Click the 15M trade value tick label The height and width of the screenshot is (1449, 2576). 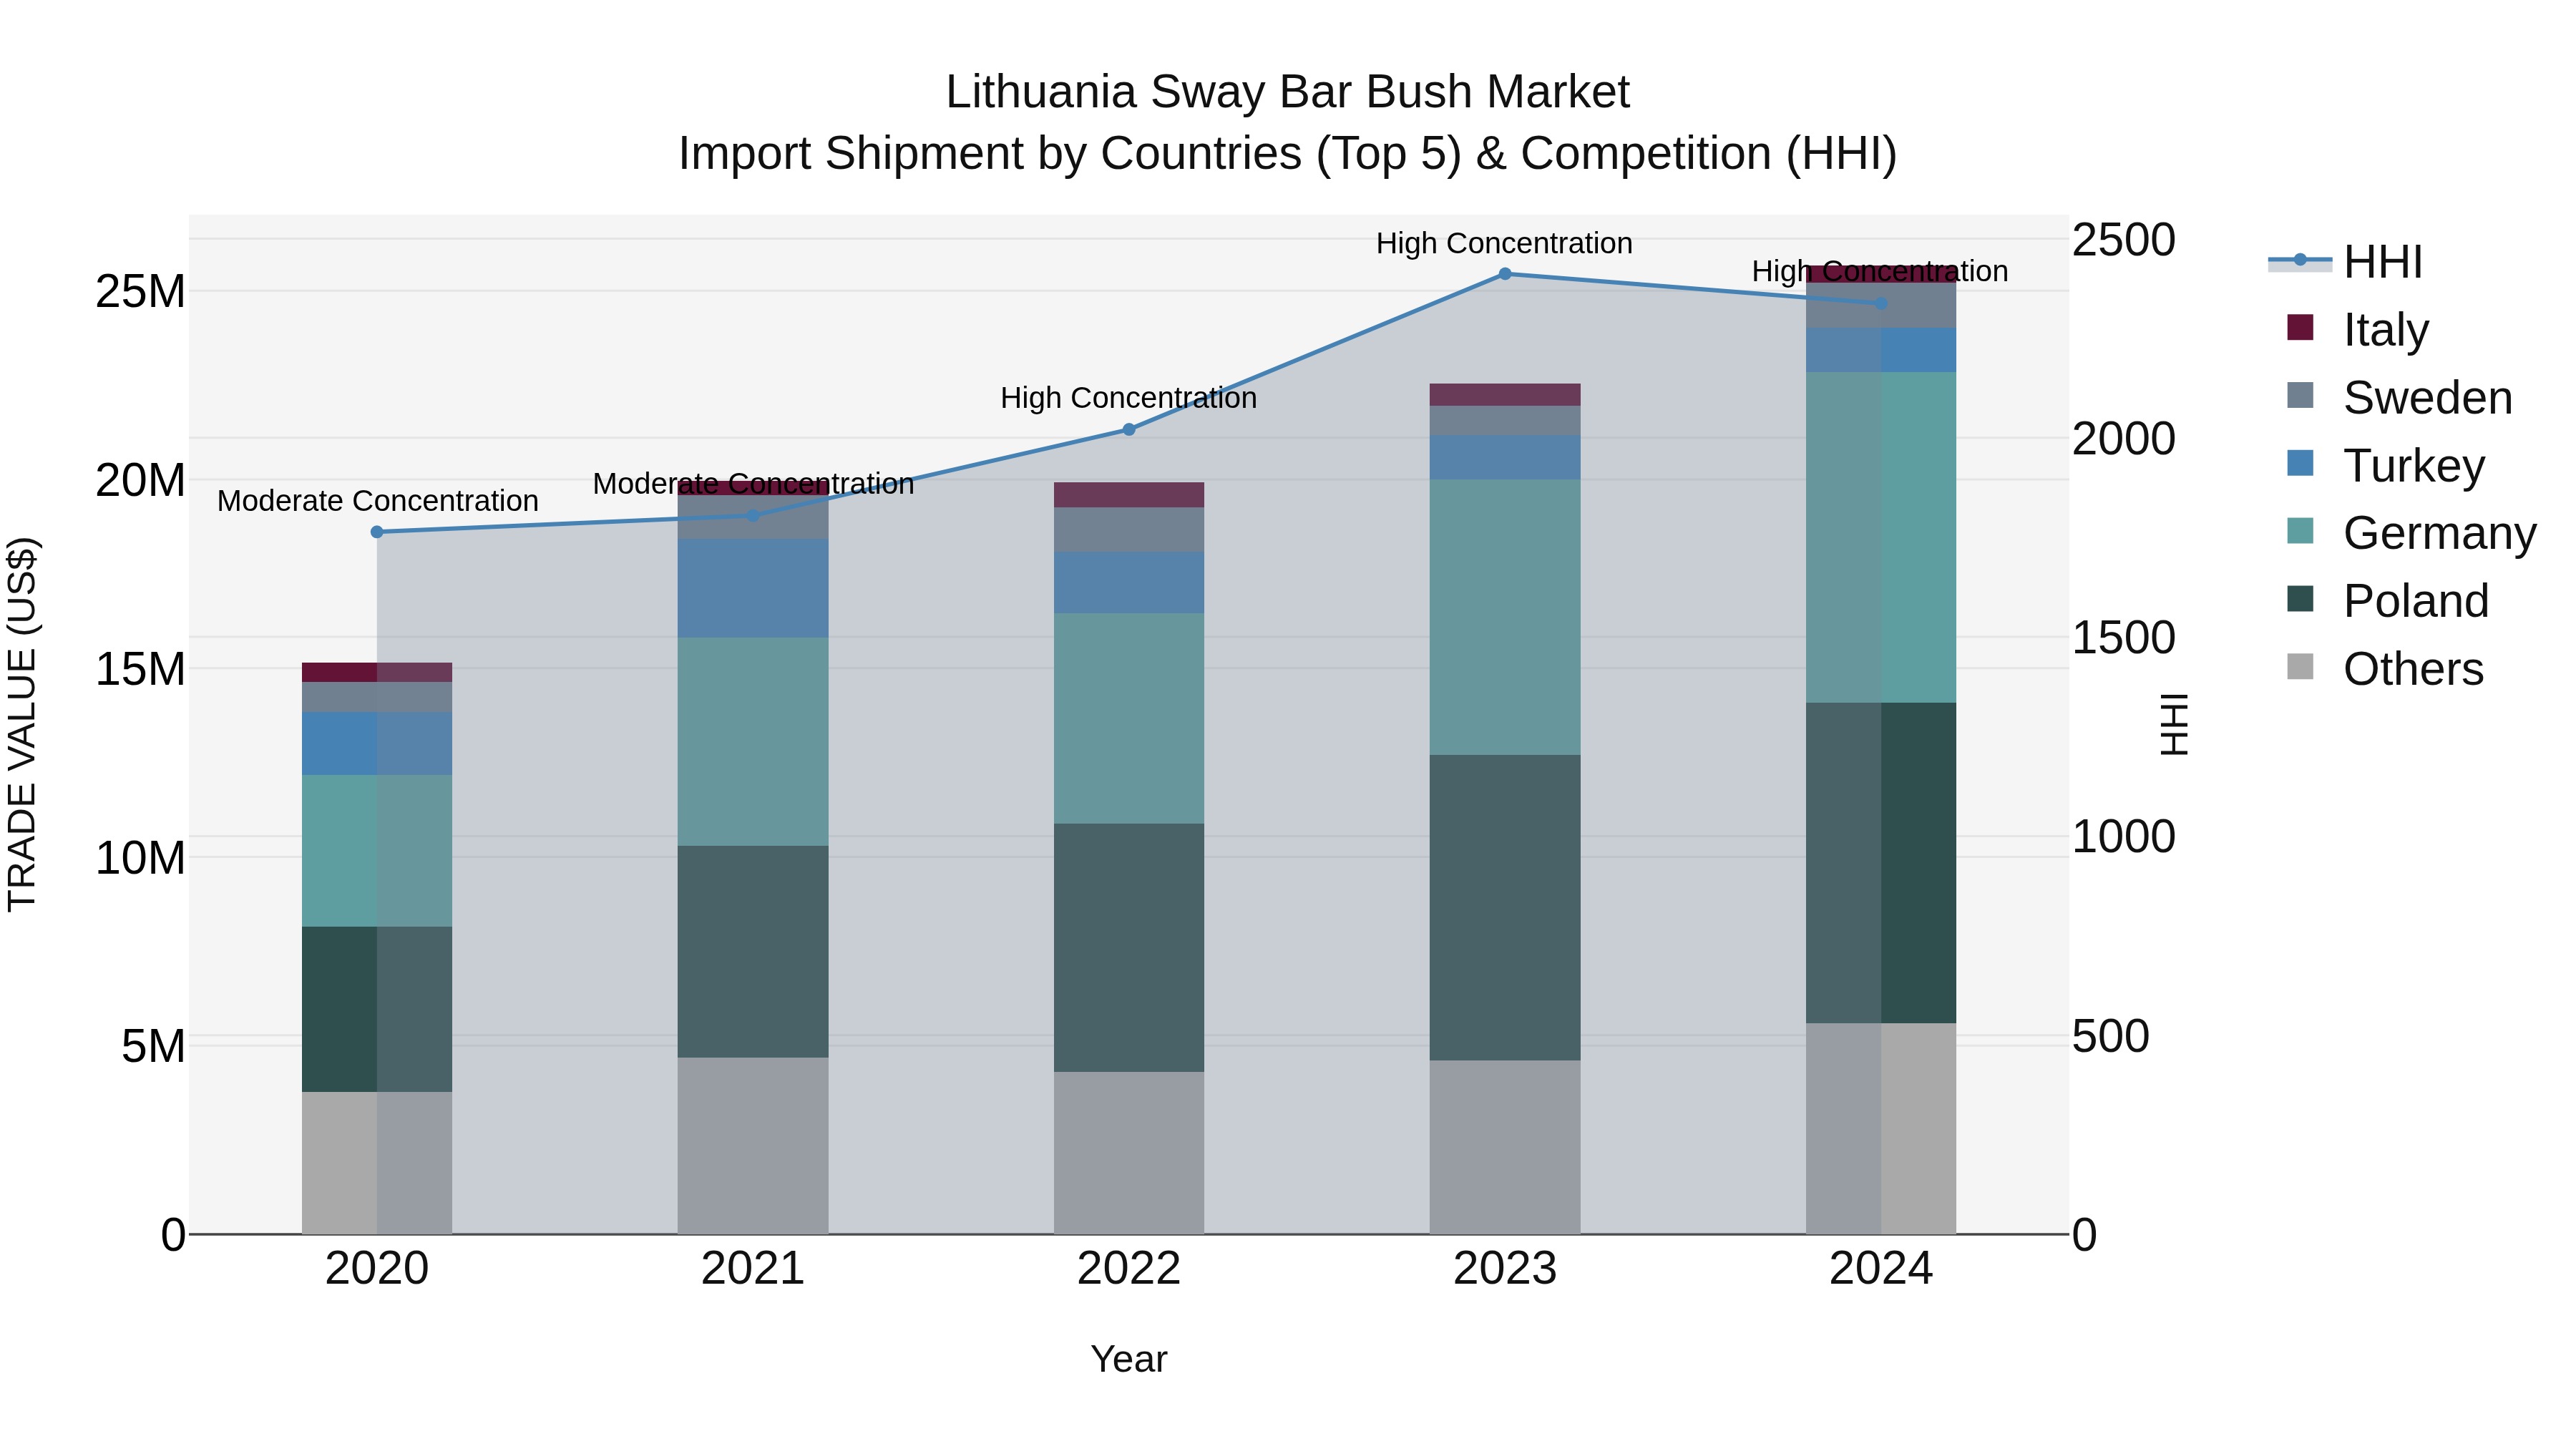point(140,669)
